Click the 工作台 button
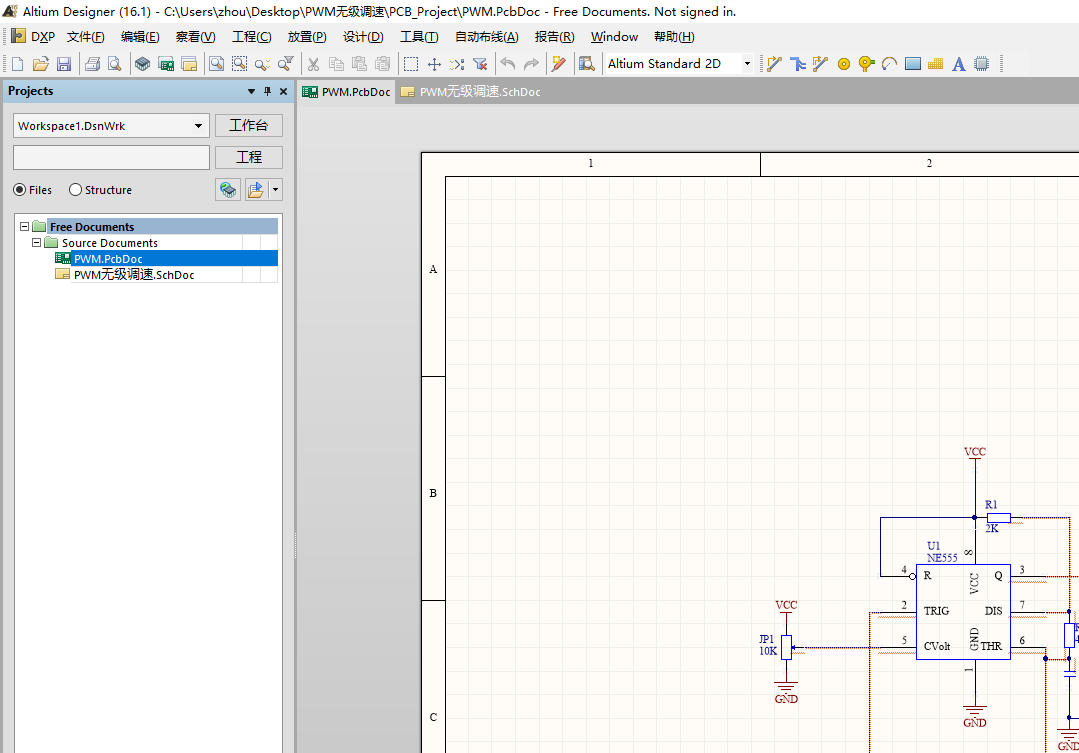The width and height of the screenshot is (1079, 753). tap(248, 125)
